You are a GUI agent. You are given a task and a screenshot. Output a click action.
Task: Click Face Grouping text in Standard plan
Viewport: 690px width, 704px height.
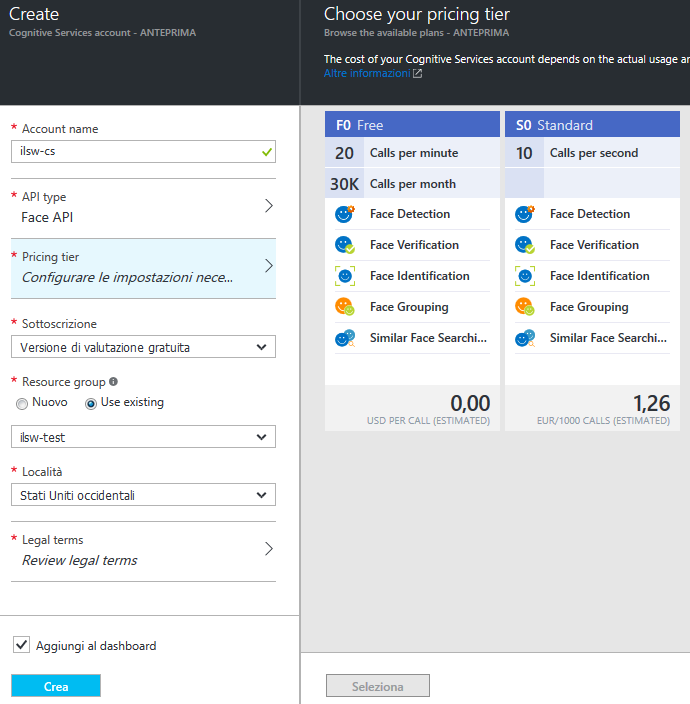(589, 307)
